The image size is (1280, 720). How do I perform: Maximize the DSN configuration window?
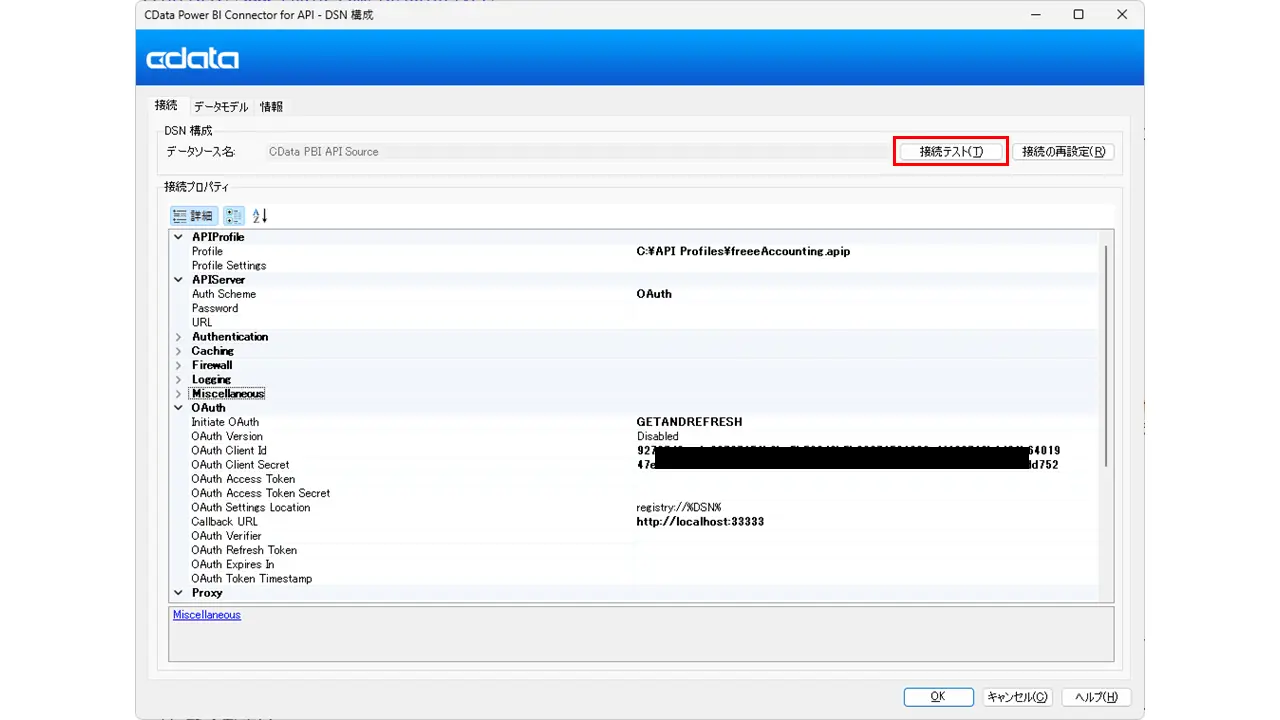pos(1078,14)
